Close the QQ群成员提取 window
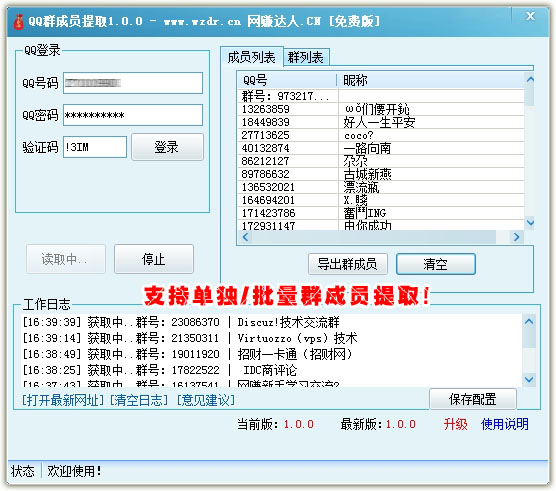 [530, 16]
